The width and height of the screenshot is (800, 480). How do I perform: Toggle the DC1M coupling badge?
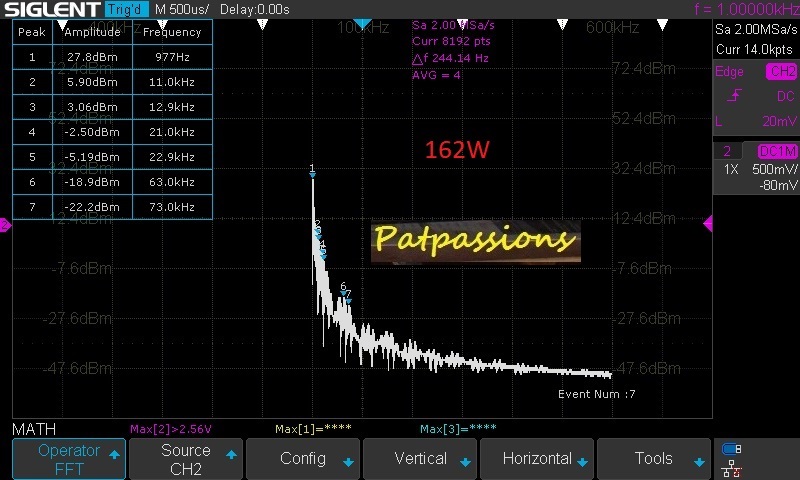coord(777,151)
